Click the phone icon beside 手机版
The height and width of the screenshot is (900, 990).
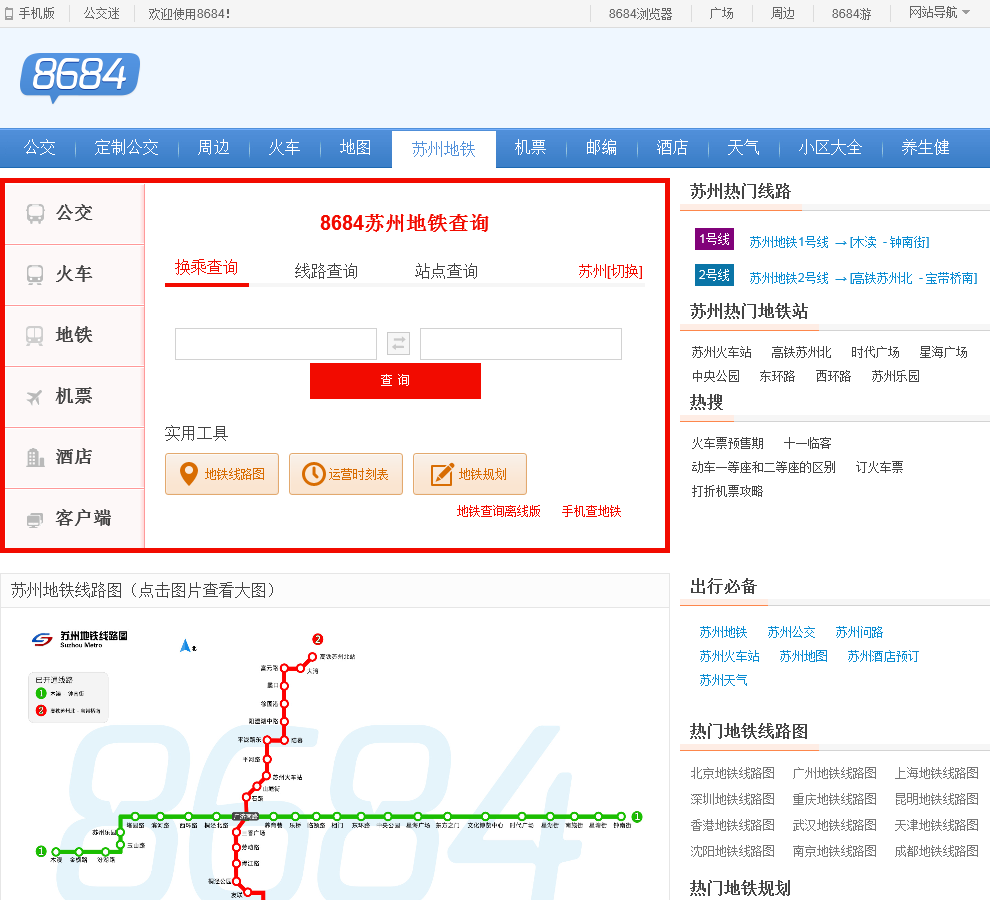[9, 14]
